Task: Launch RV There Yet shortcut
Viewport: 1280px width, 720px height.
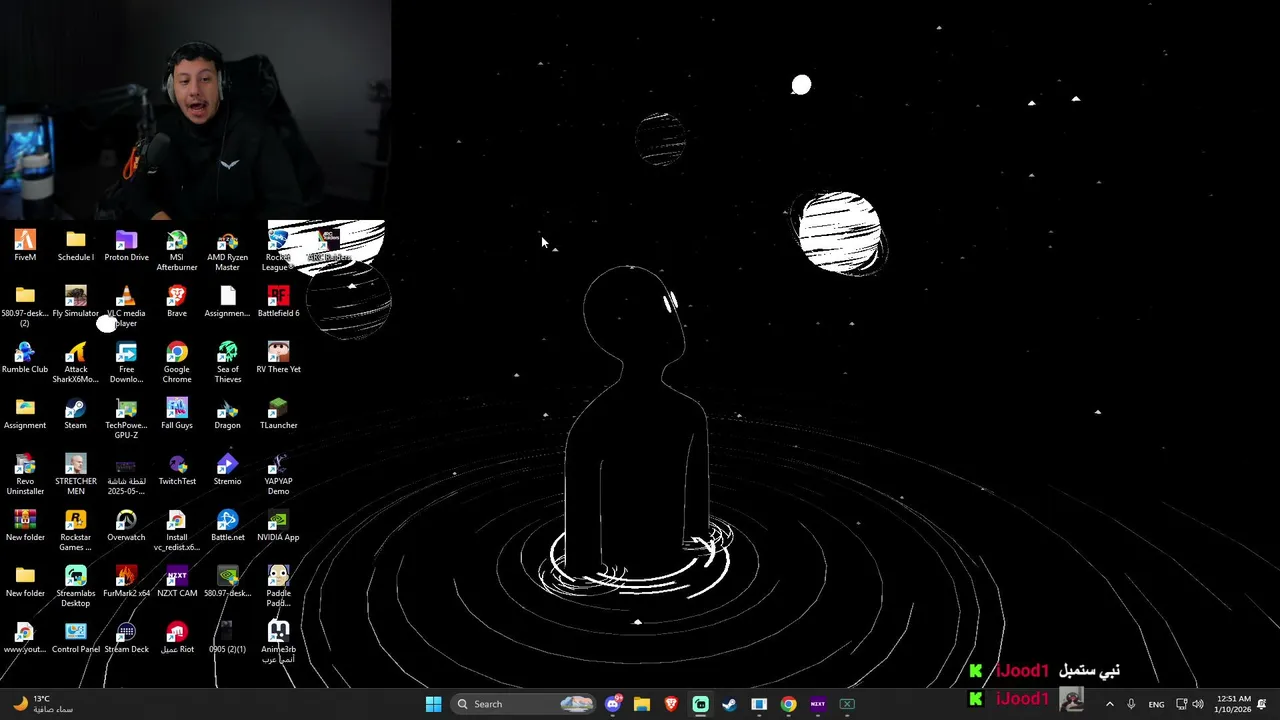Action: (278, 357)
